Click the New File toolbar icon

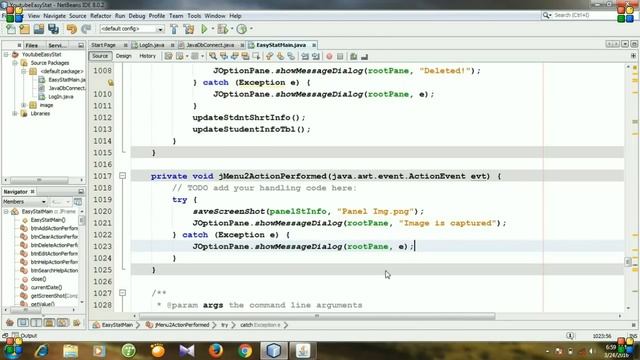(11, 29)
